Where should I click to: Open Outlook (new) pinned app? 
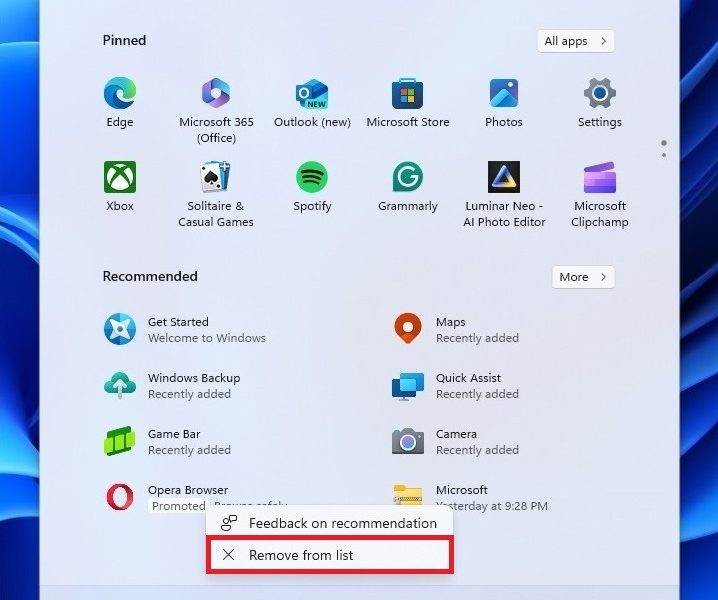click(x=312, y=94)
